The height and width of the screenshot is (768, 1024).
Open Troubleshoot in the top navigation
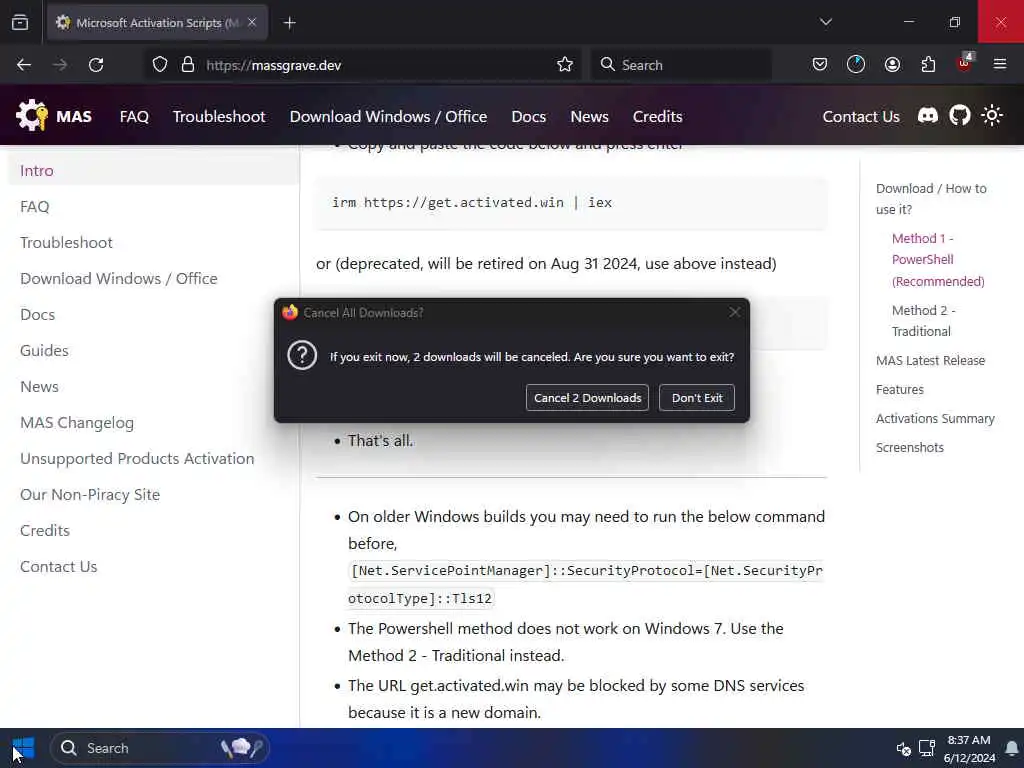coord(219,117)
